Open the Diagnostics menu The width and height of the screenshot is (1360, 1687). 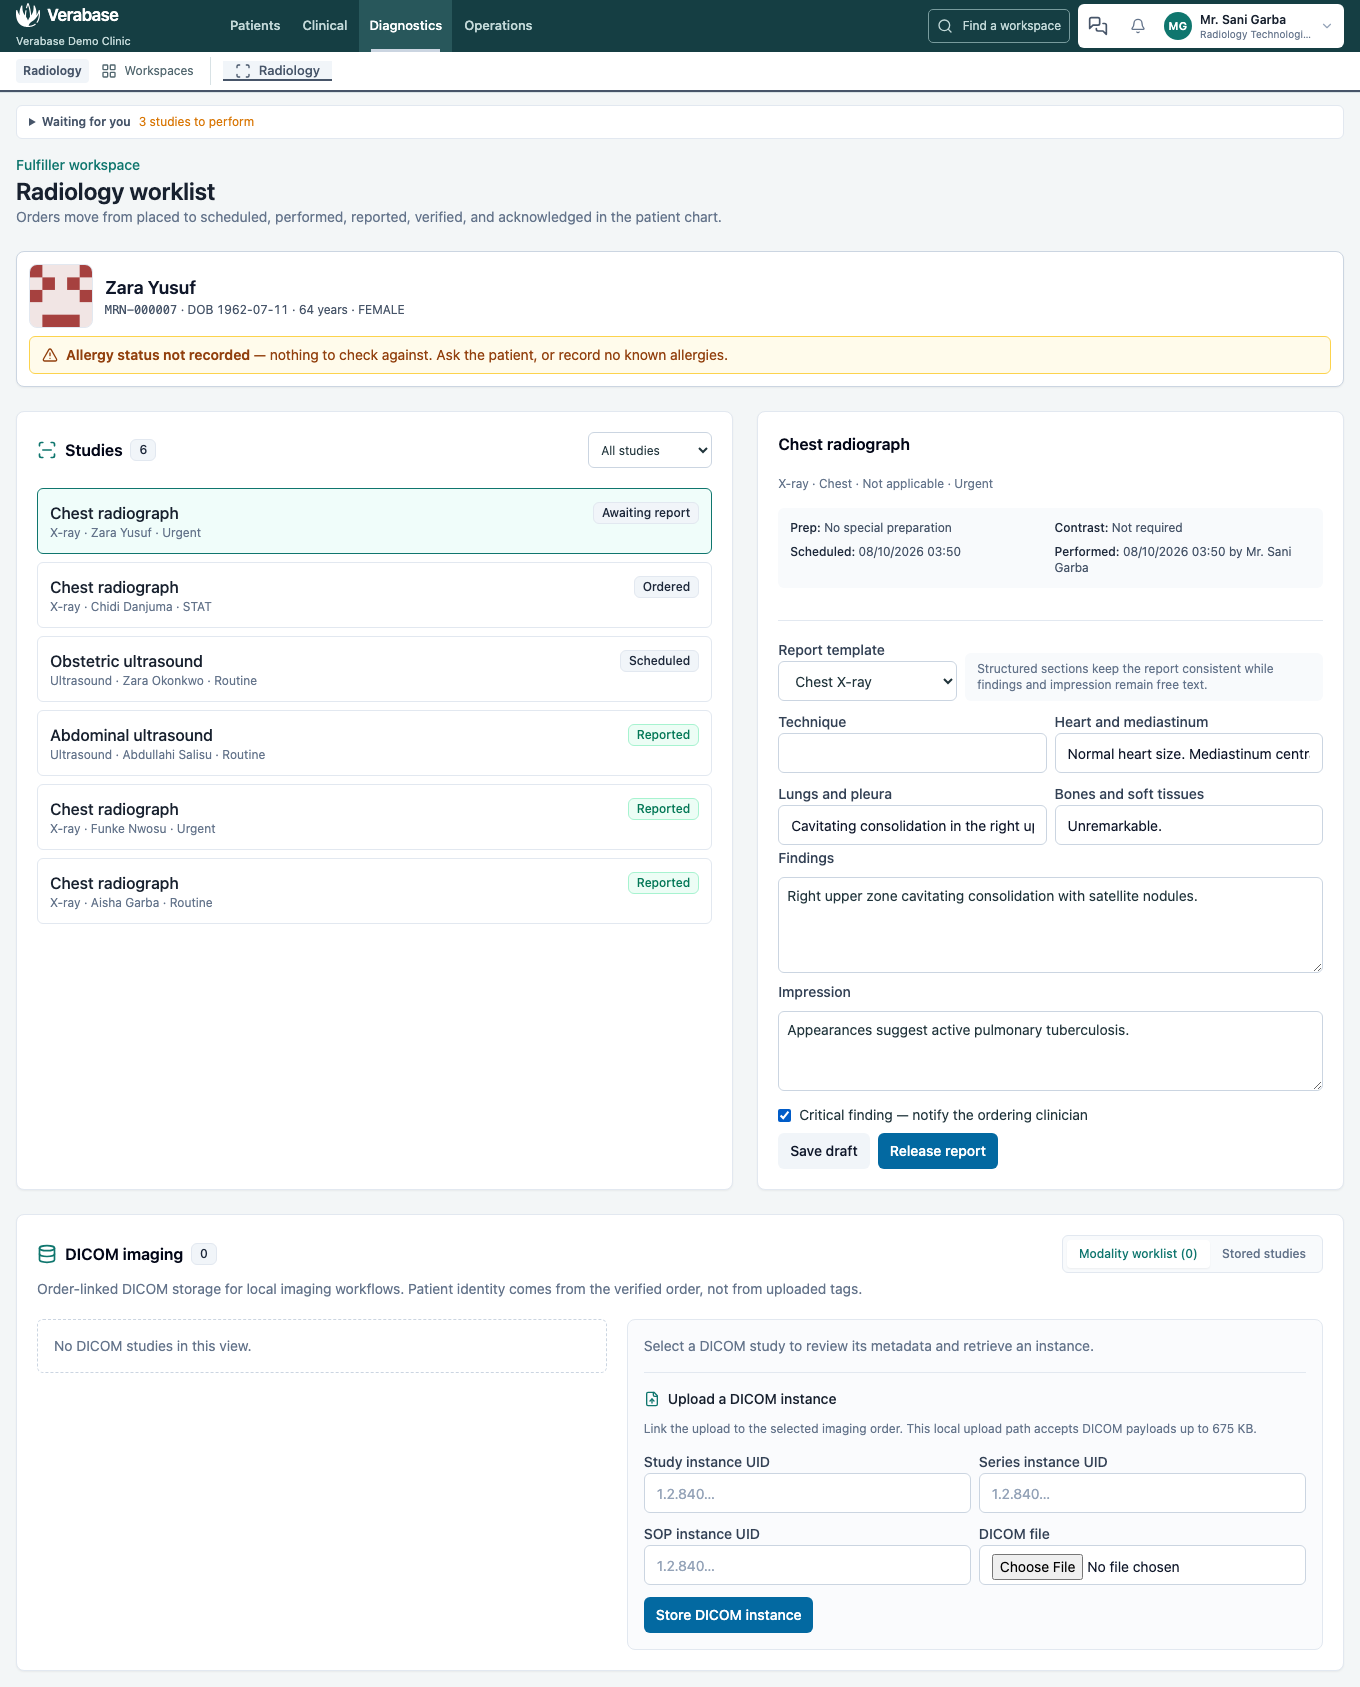(405, 26)
